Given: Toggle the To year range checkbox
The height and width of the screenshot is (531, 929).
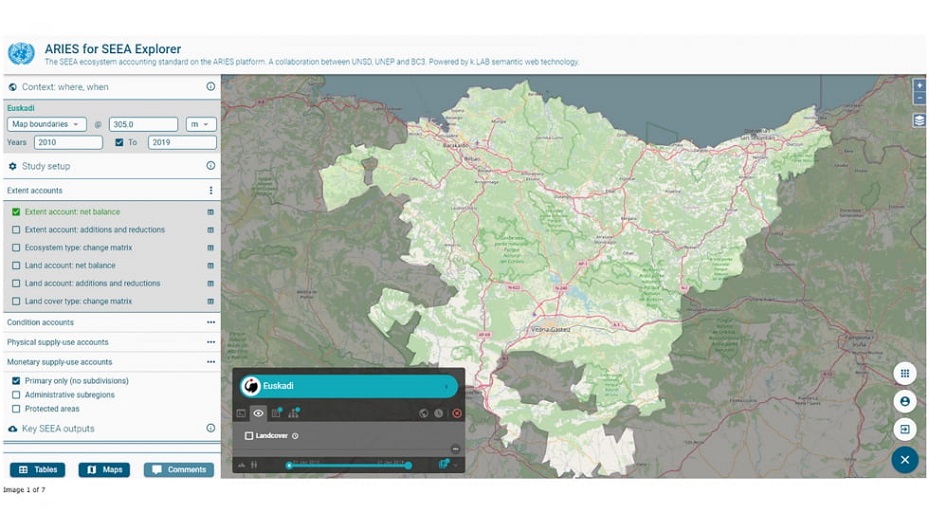Looking at the screenshot, I should 119,142.
